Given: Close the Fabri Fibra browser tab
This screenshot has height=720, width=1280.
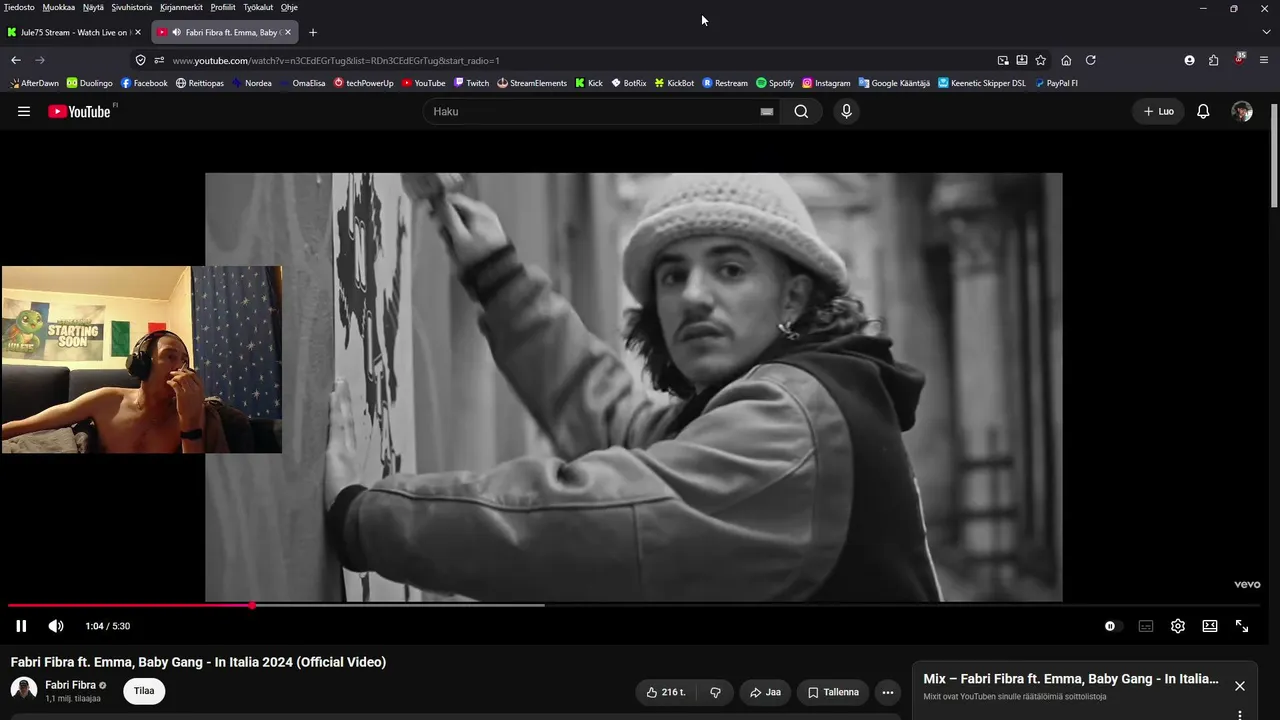Looking at the screenshot, I should 288,32.
